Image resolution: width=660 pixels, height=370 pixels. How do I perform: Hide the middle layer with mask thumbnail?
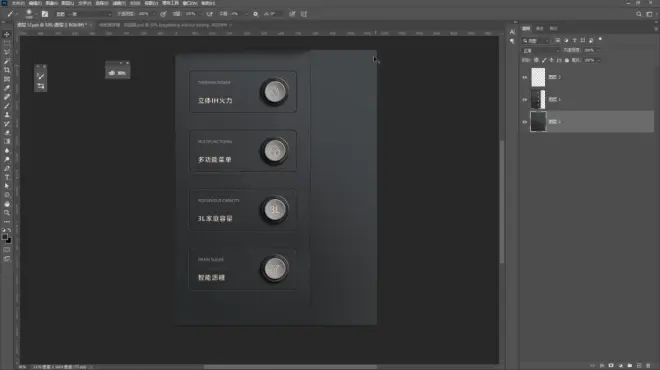[x=524, y=100]
